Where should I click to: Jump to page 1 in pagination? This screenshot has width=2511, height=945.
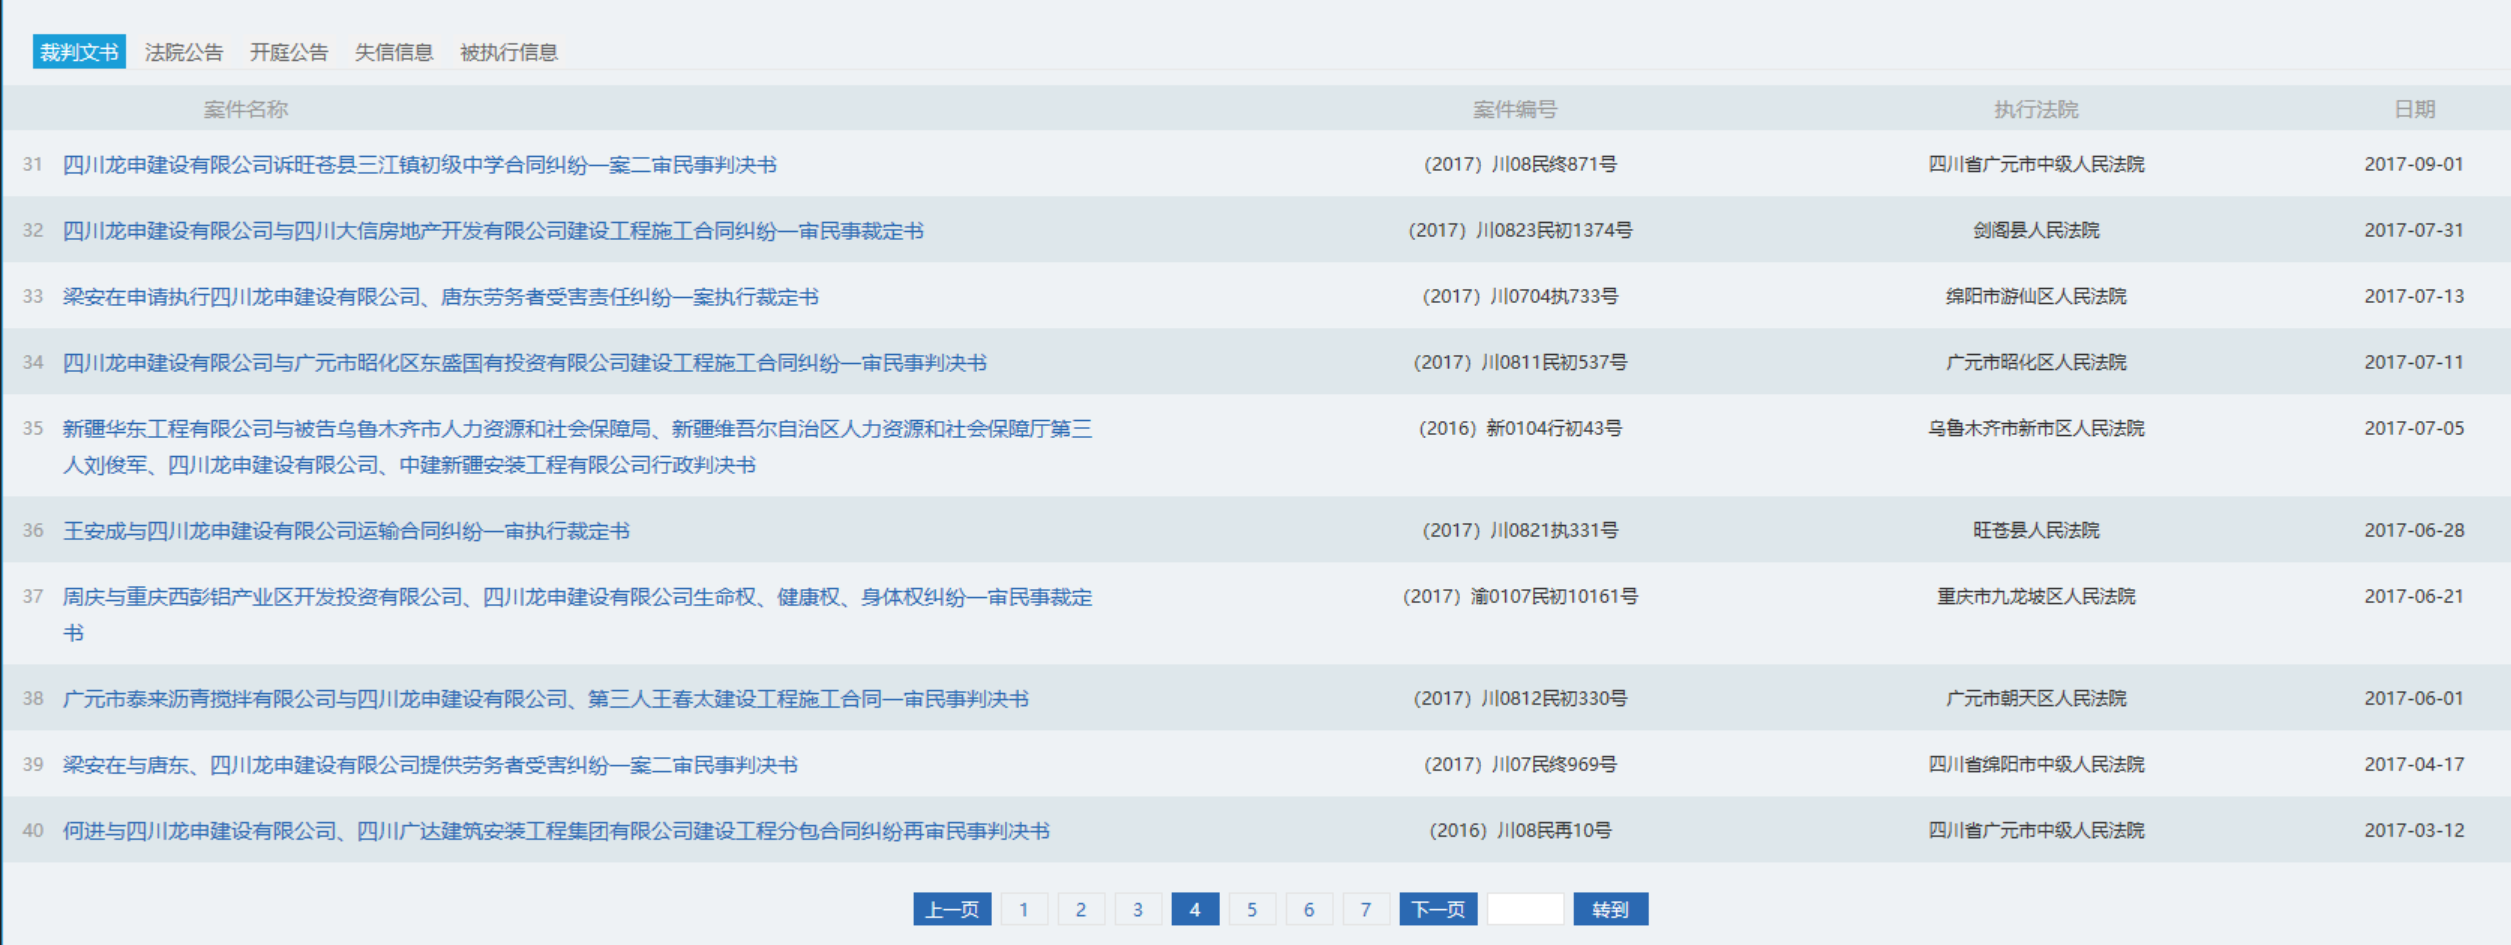coord(1023,909)
